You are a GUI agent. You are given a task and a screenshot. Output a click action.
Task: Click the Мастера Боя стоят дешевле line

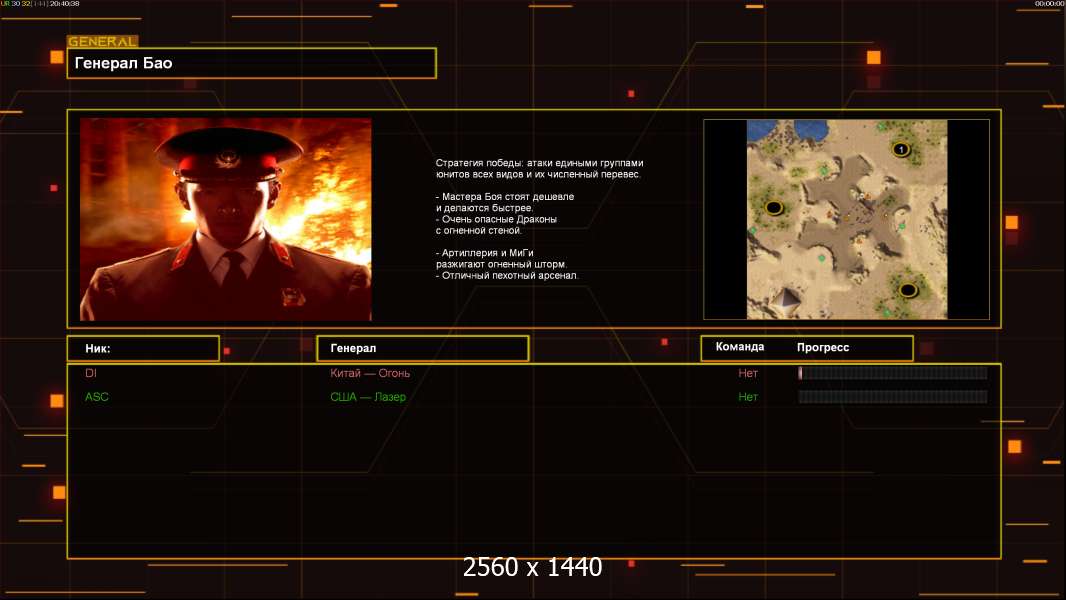[x=505, y=196]
